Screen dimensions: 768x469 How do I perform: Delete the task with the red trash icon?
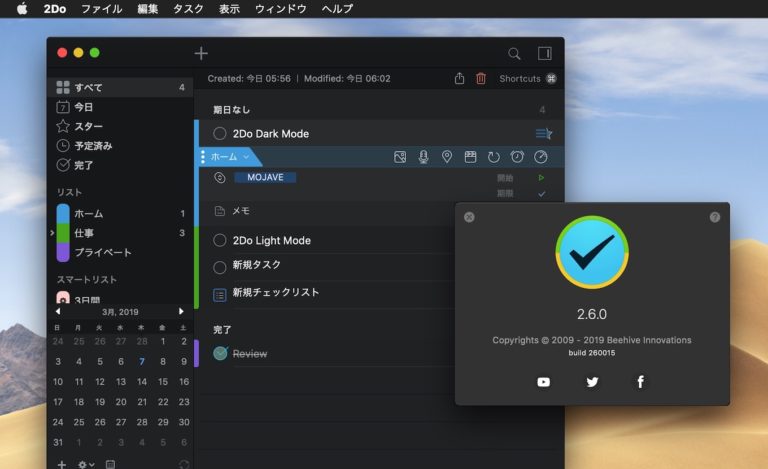[x=481, y=78]
